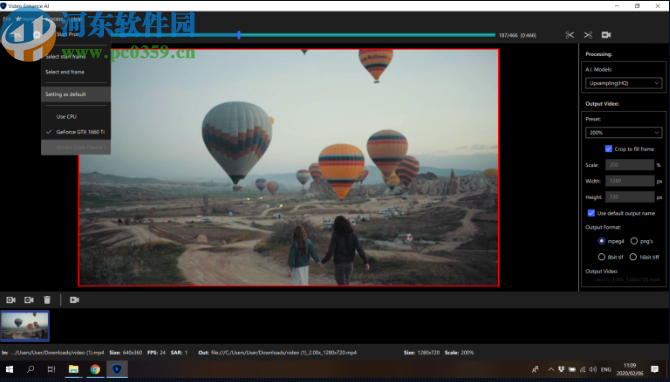The image size is (670, 382).
Task: Click the video camera icon beside the scissors
Action: click(x=606, y=35)
